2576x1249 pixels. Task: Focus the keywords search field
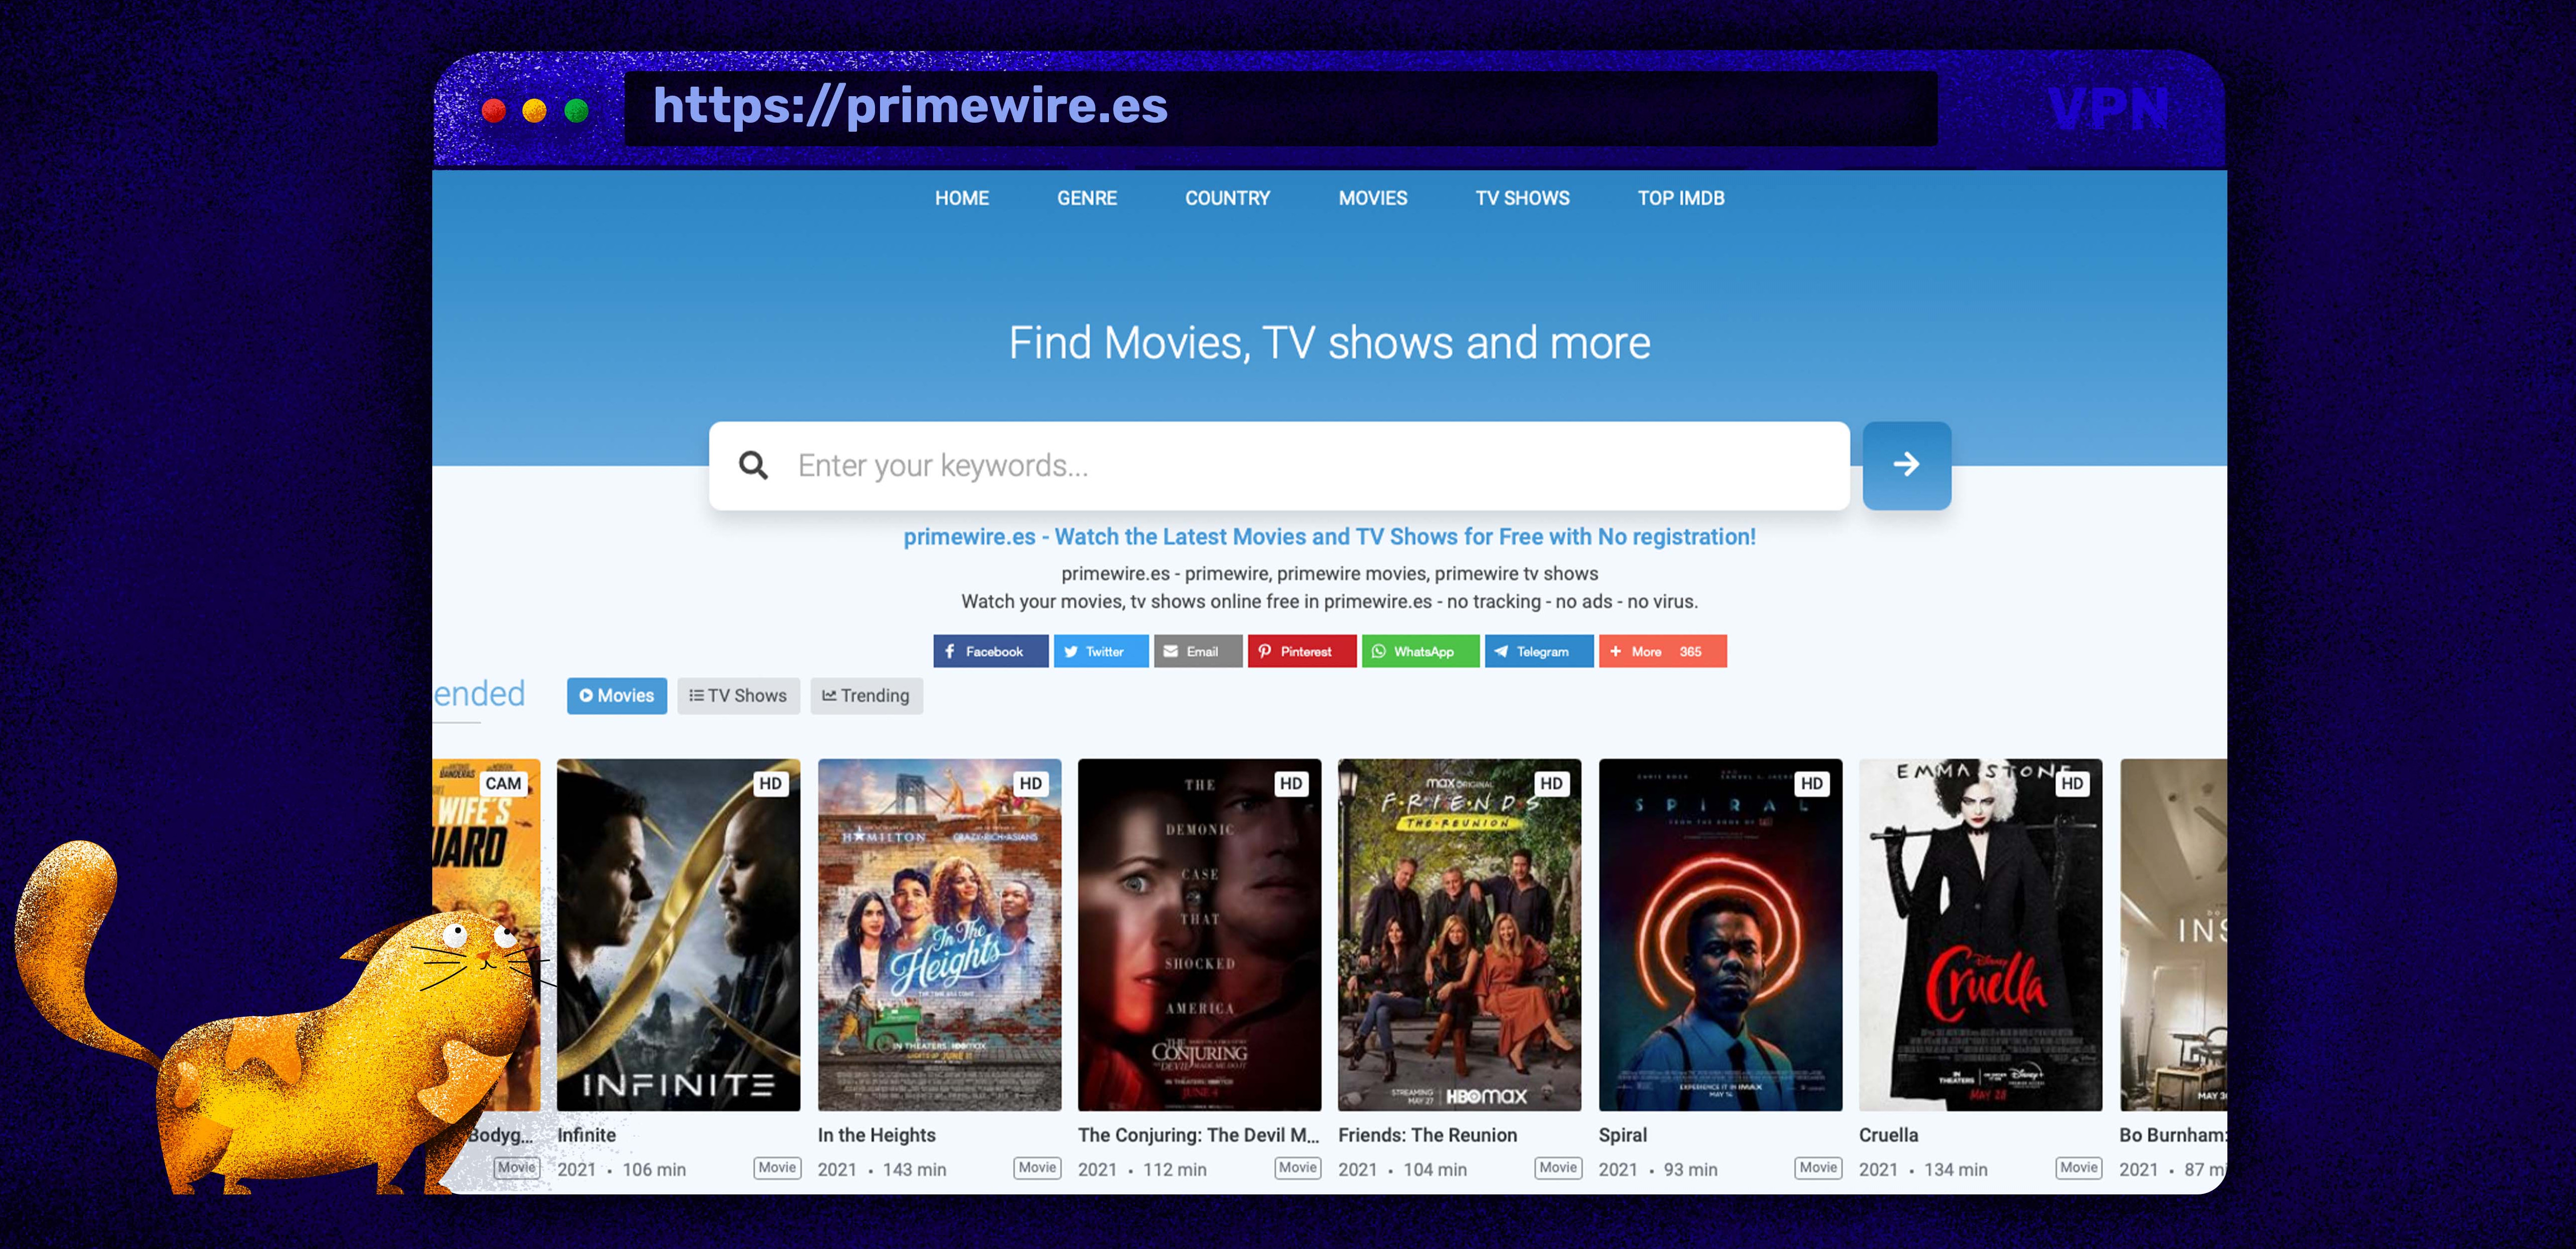tap(1279, 465)
